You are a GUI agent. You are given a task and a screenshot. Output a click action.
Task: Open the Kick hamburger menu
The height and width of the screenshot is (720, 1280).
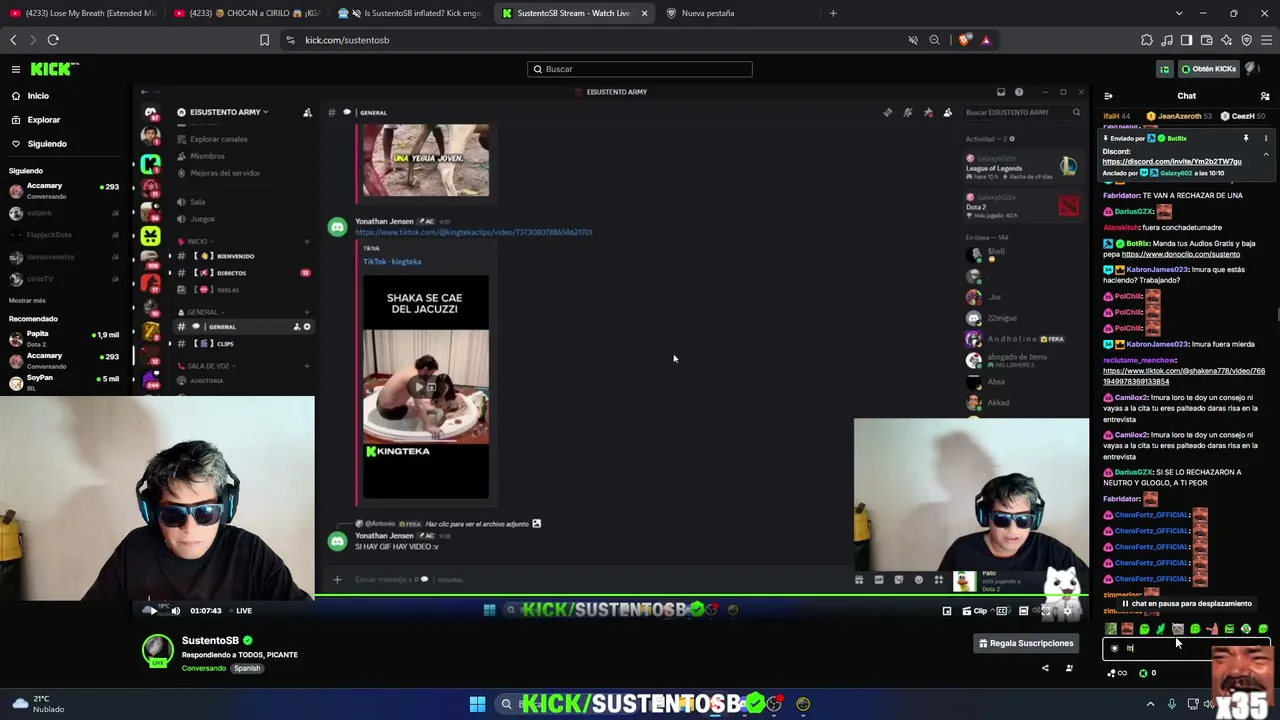[16, 69]
